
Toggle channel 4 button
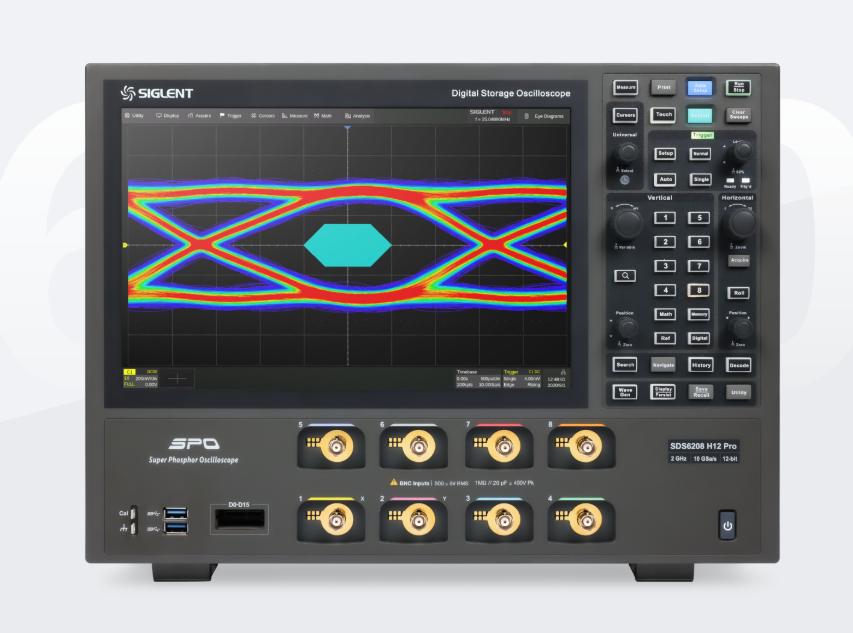tap(665, 290)
